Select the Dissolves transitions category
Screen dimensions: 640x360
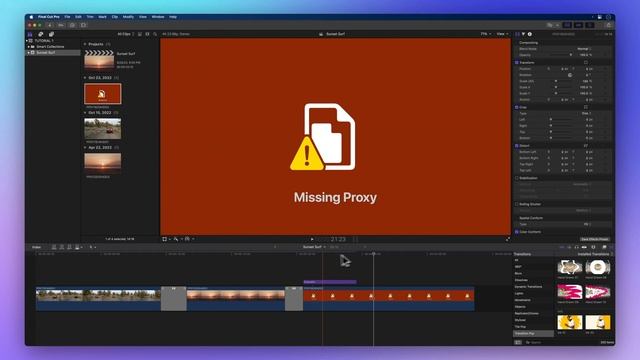click(521, 280)
